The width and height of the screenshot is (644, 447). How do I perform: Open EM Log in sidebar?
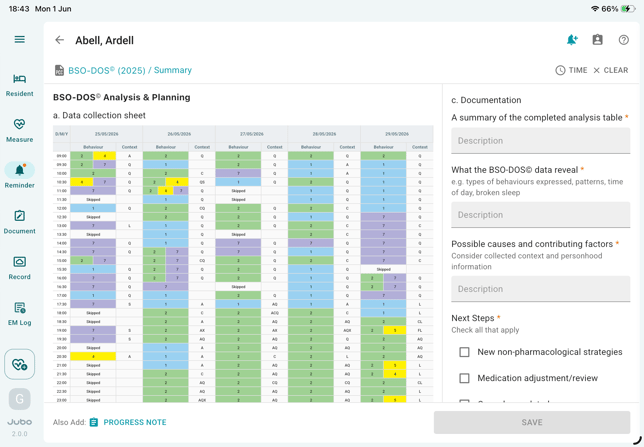pos(19,314)
